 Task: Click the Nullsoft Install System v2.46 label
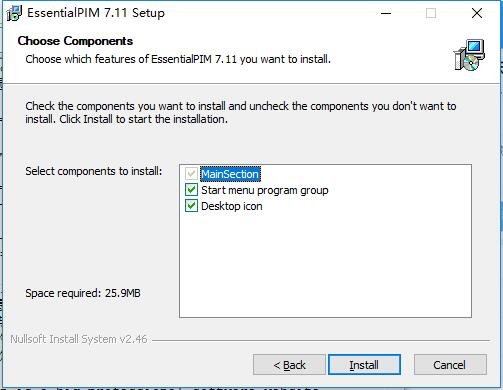click(x=79, y=339)
